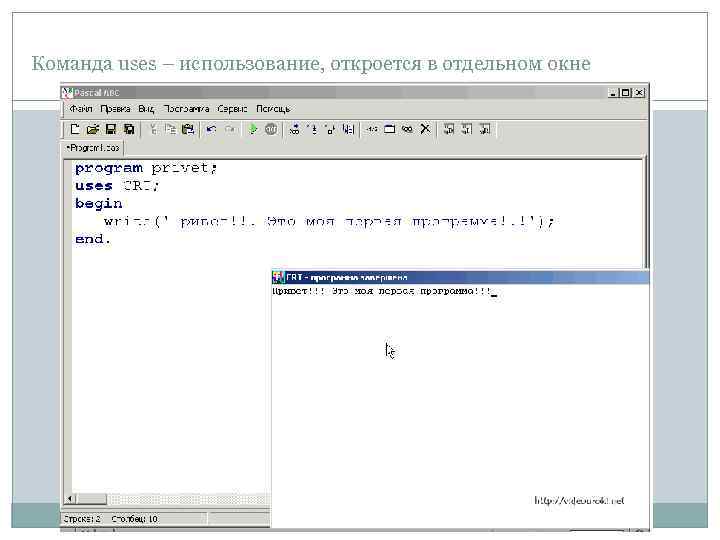The image size is (720, 540).
Task: Click the small arrows icon before the window icon
Action: [371, 129]
